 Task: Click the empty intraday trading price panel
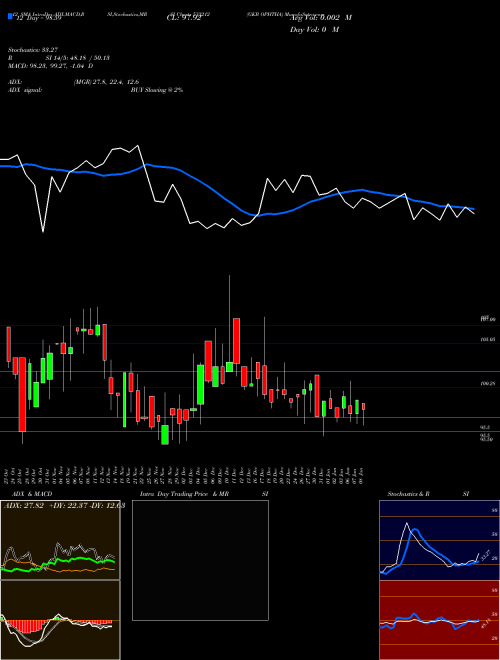200,560
